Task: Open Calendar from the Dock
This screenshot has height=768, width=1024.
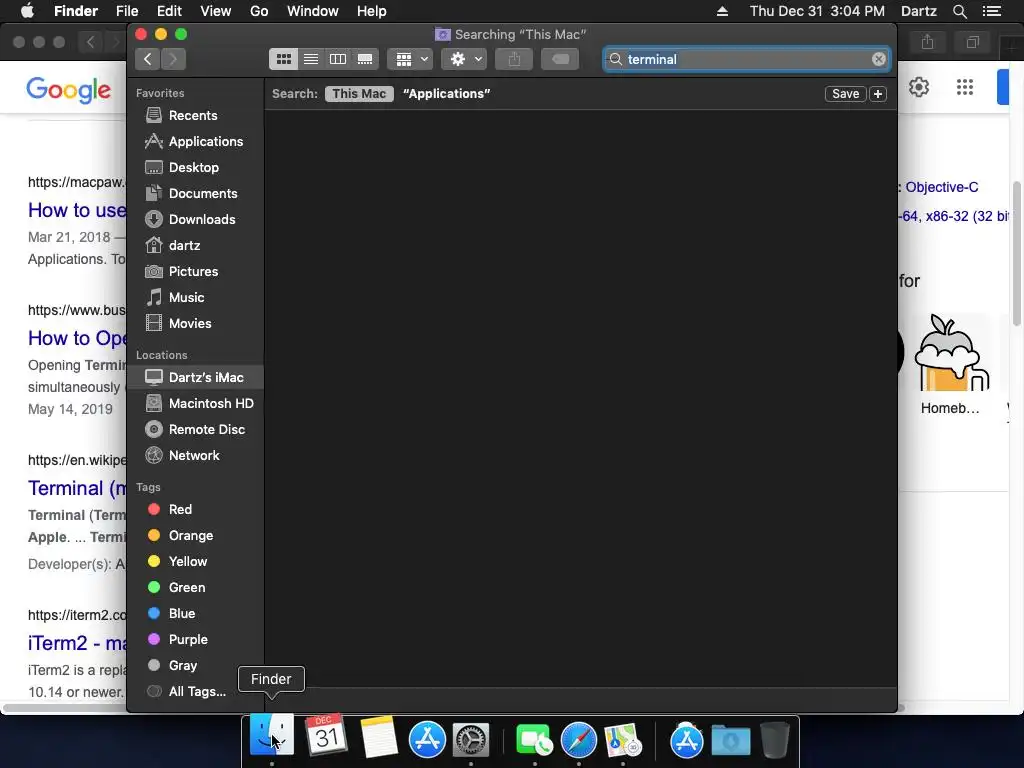Action: 325,736
